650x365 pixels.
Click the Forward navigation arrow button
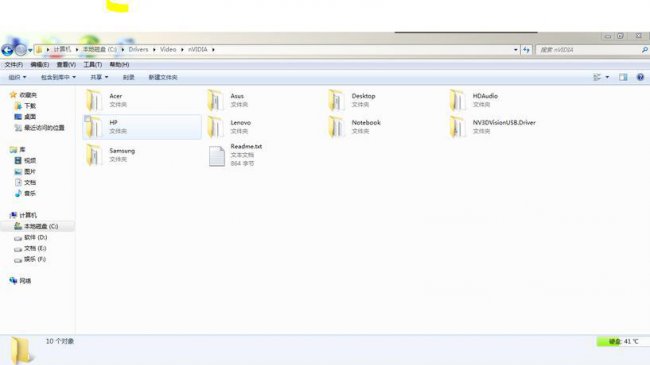coord(20,50)
